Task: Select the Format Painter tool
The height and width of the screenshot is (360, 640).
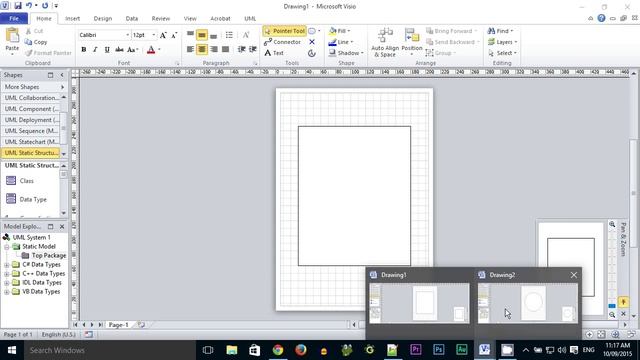Action: [x=48, y=53]
